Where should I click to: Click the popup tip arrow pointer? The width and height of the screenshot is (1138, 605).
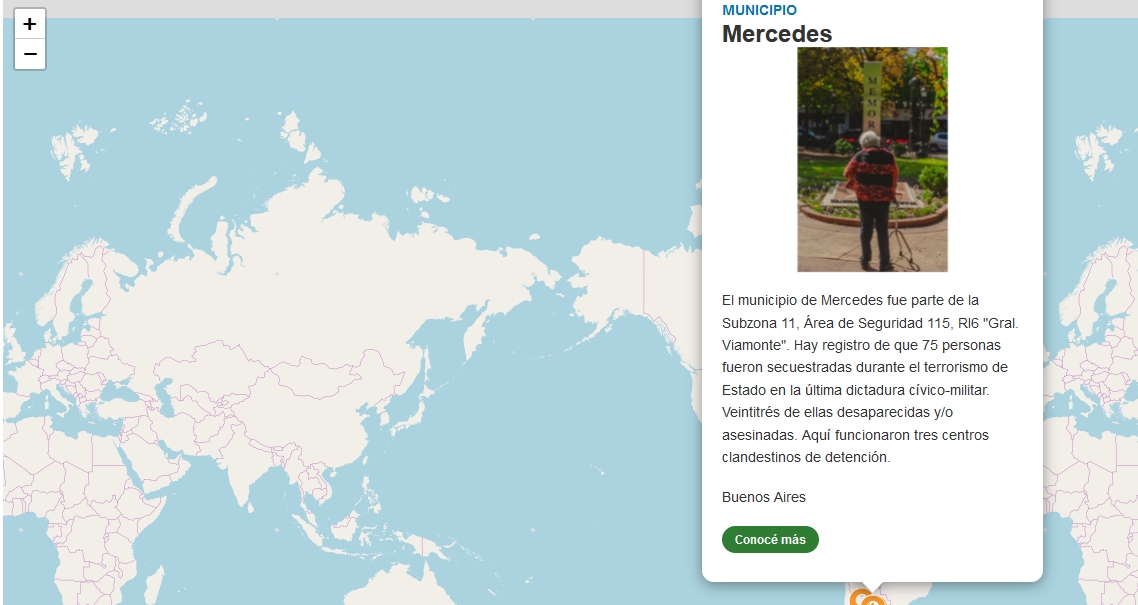coord(872,587)
